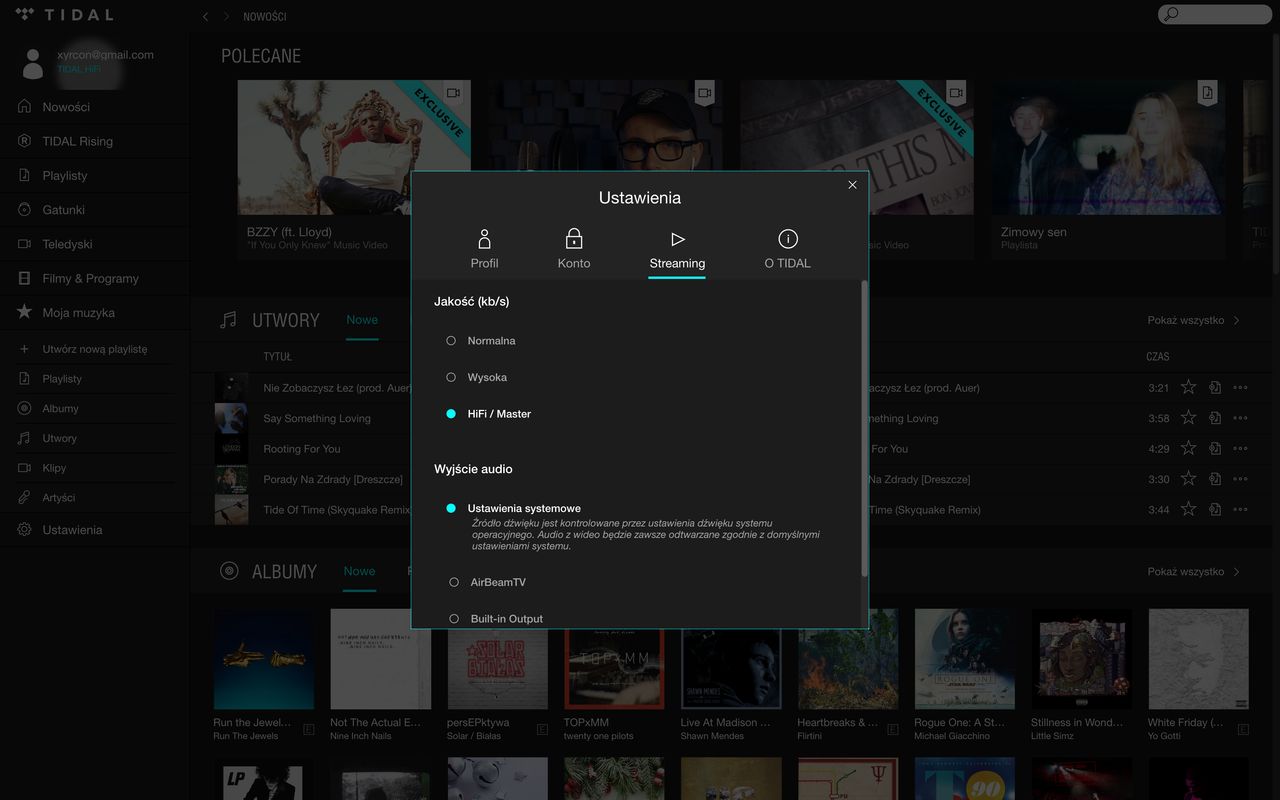
Task: Open Stillness in Wonderland album cover
Action: click(1082, 659)
